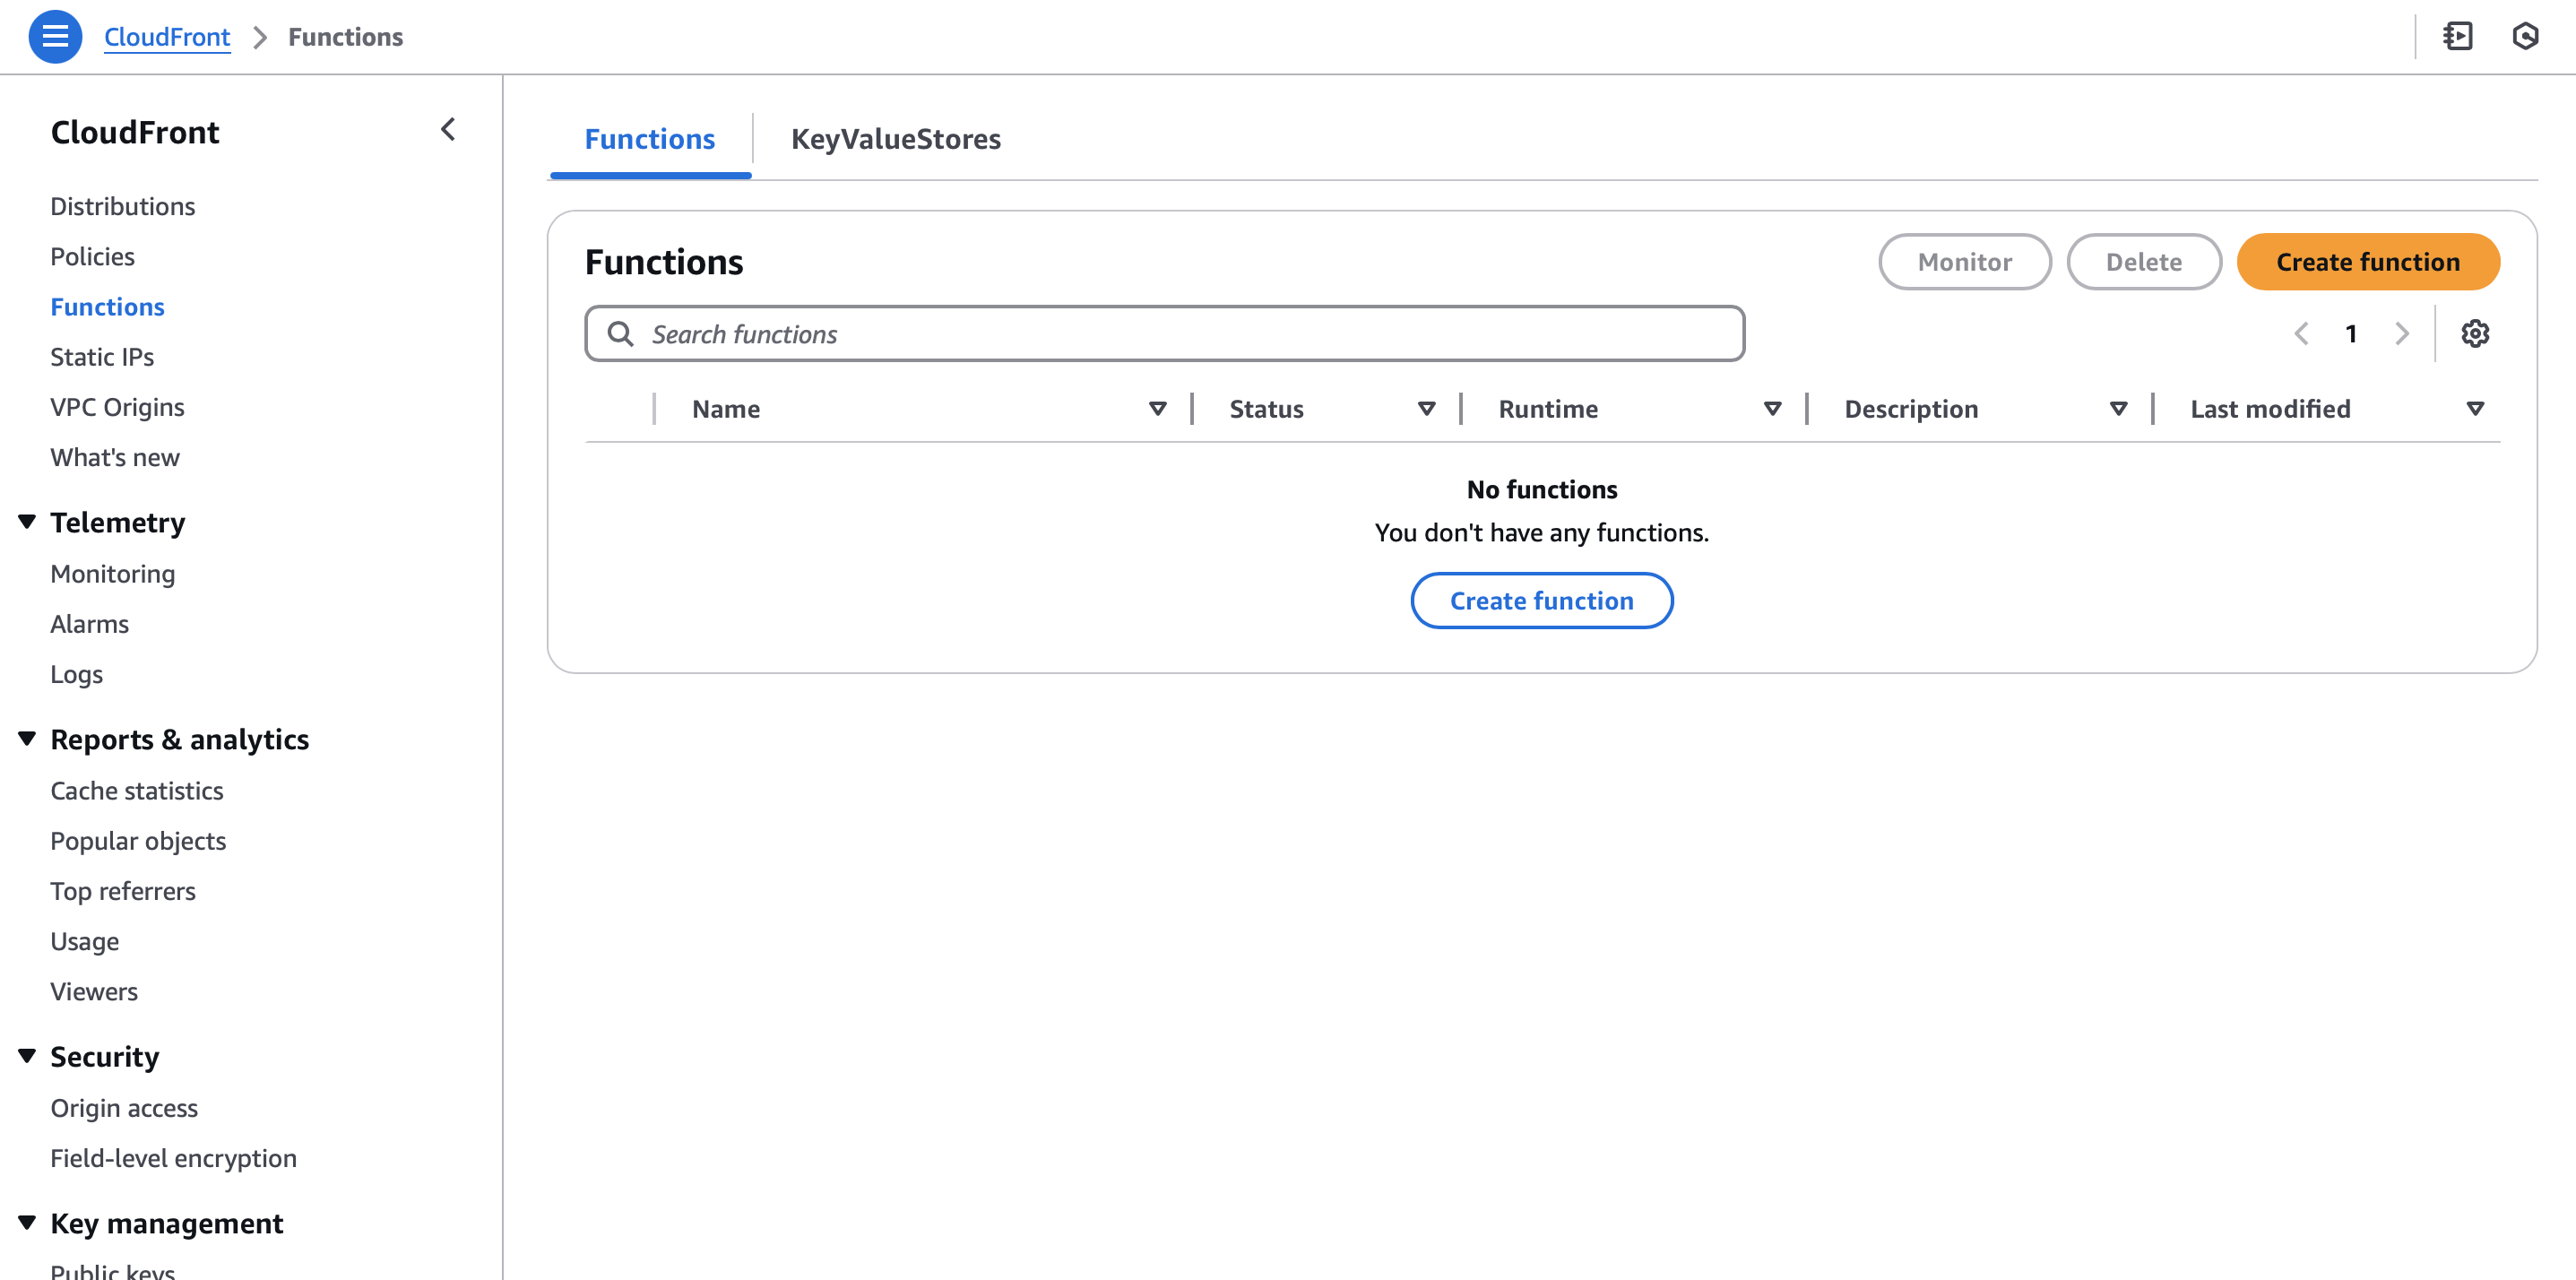Sort by Runtime column arrow
2576x1280 pixels.
pyautogui.click(x=1773, y=409)
